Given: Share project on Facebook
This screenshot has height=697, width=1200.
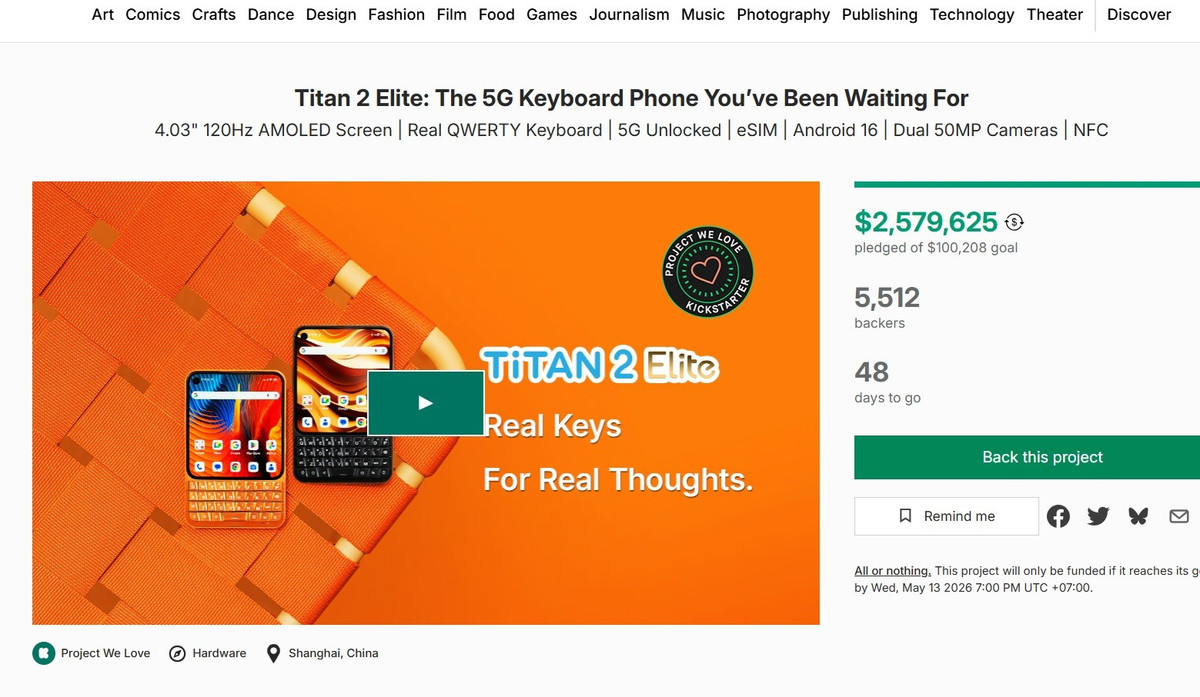Looking at the screenshot, I should pos(1058,516).
